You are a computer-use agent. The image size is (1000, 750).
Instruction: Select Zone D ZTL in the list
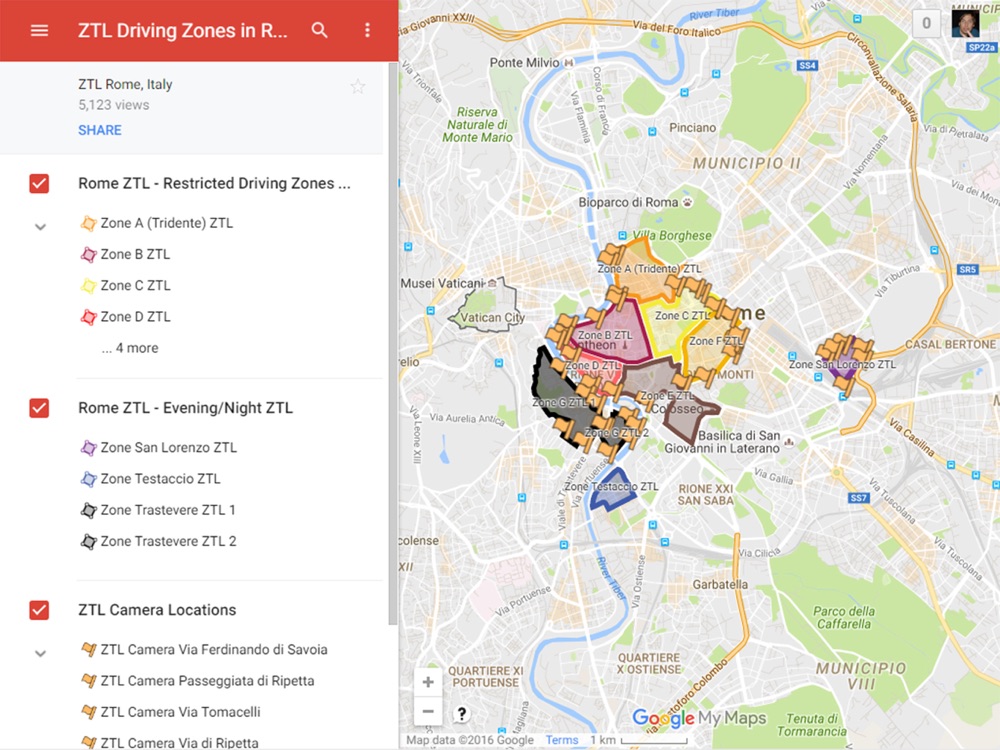pos(135,317)
